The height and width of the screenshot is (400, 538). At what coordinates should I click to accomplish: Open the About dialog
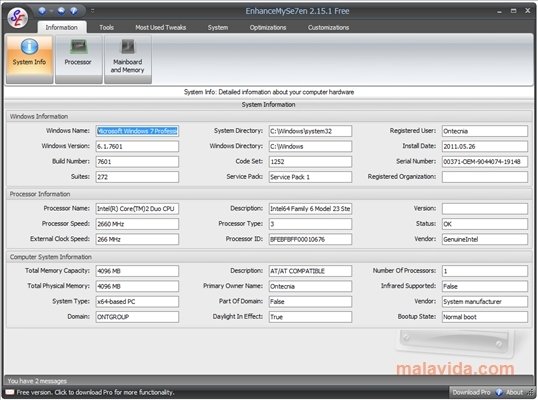(x=514, y=392)
